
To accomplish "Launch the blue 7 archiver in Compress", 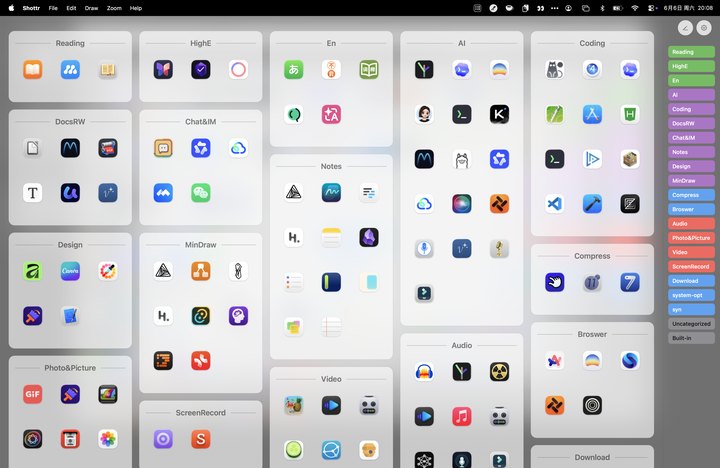I will tap(630, 282).
